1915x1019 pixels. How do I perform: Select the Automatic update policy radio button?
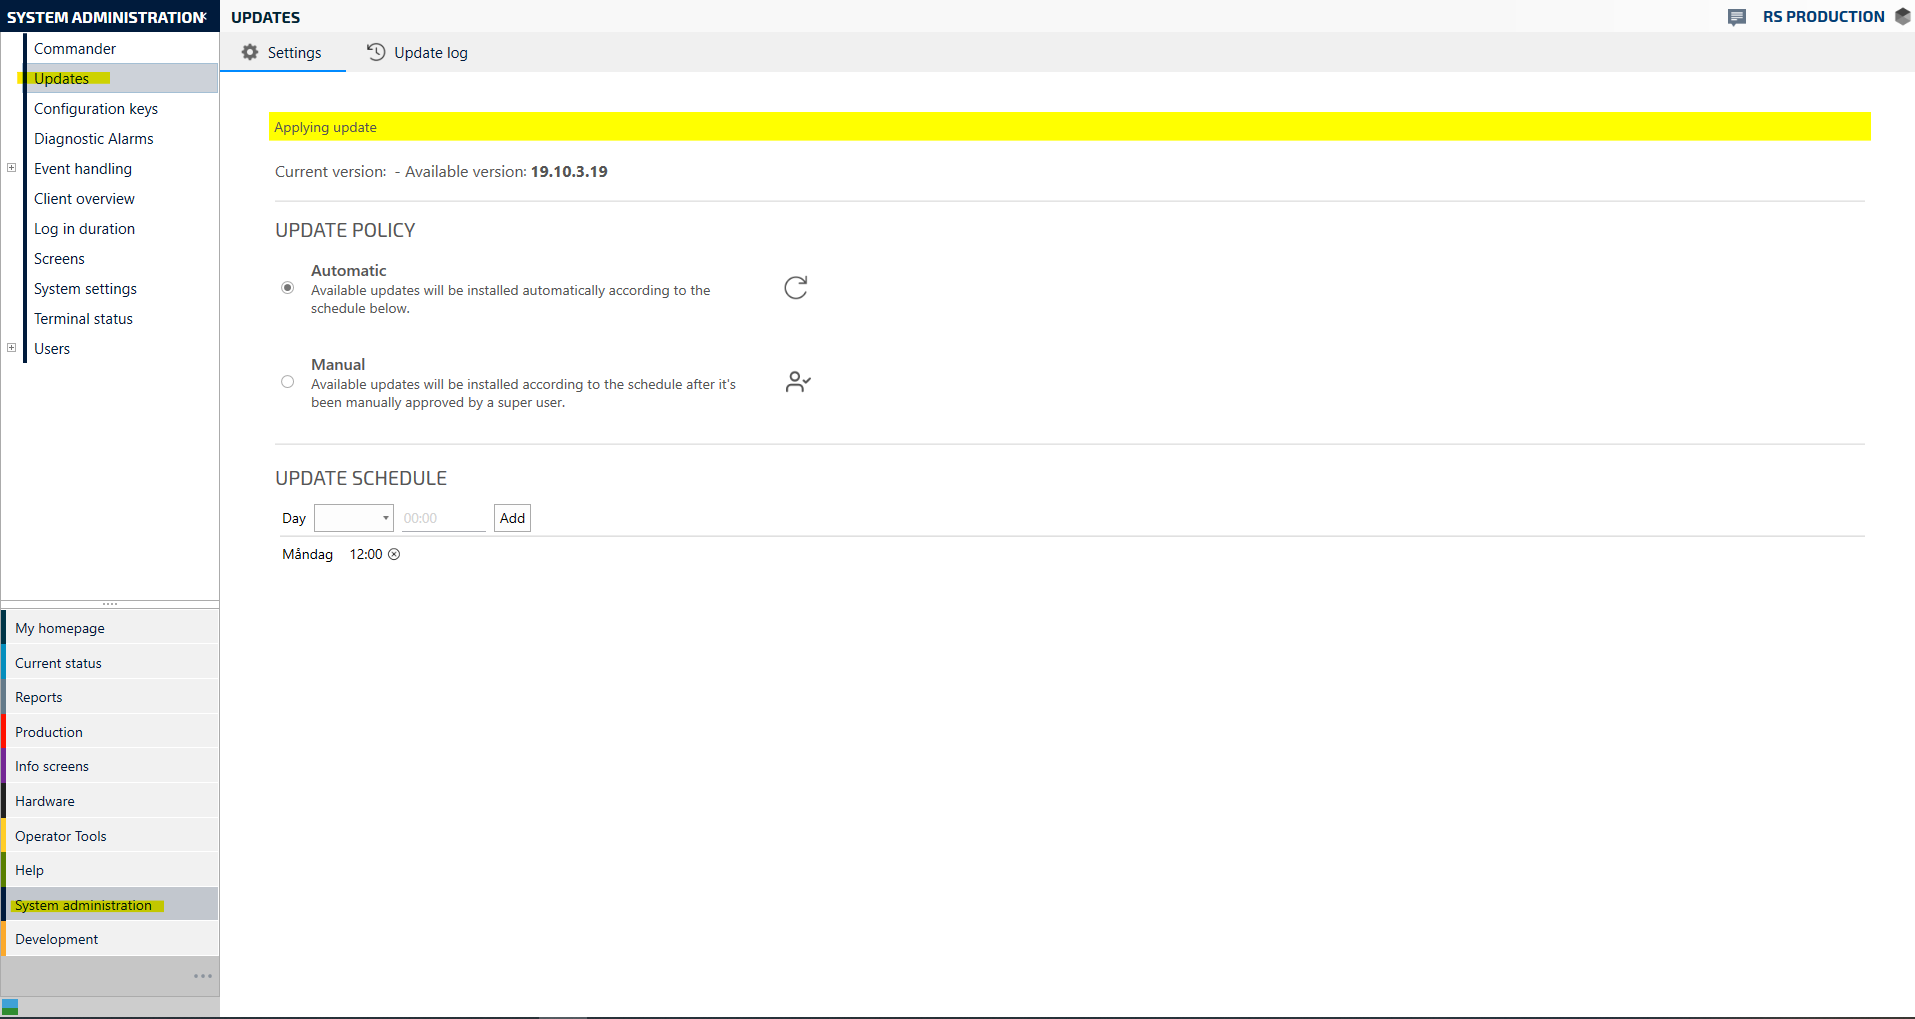coord(288,288)
